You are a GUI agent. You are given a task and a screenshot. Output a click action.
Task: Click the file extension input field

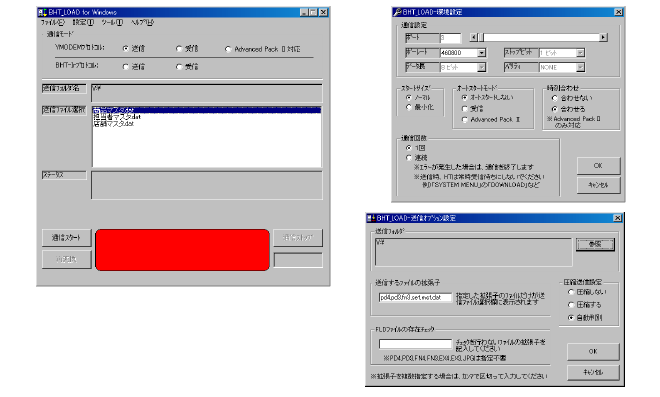[x=415, y=298]
